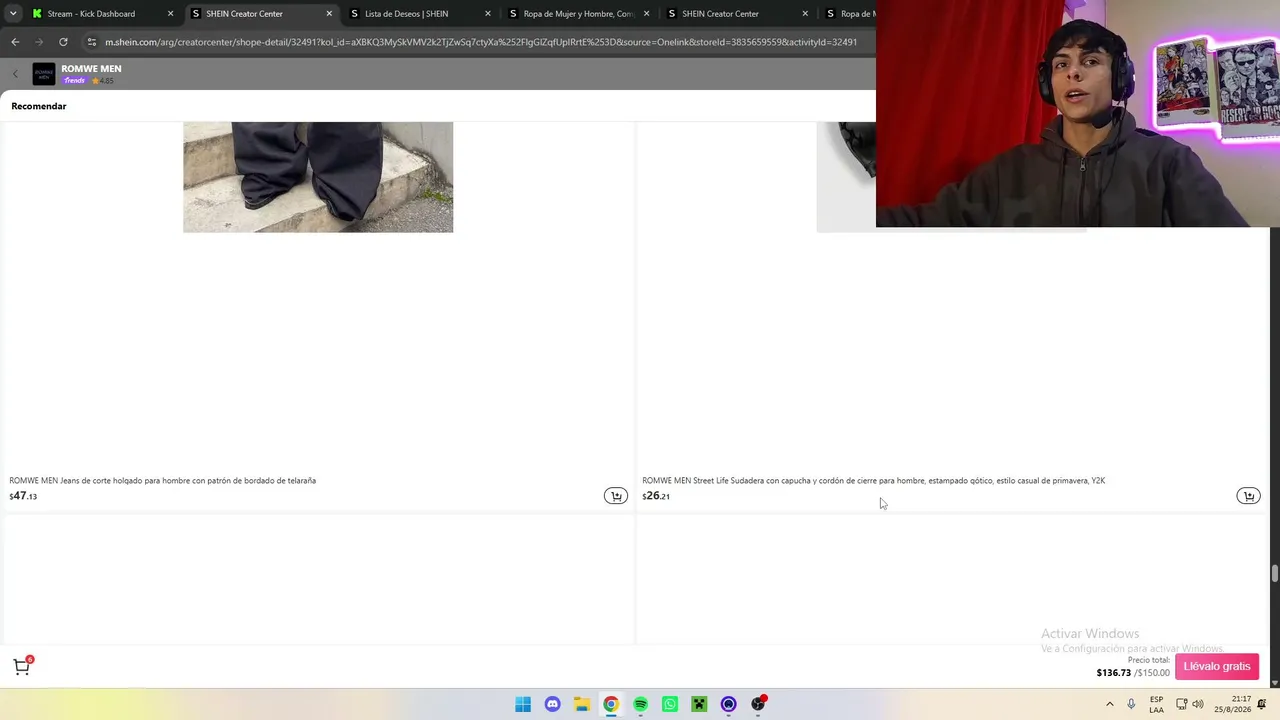Open the tab search dropdown in Chrome
Screen dimensions: 1280x720
(13, 13)
